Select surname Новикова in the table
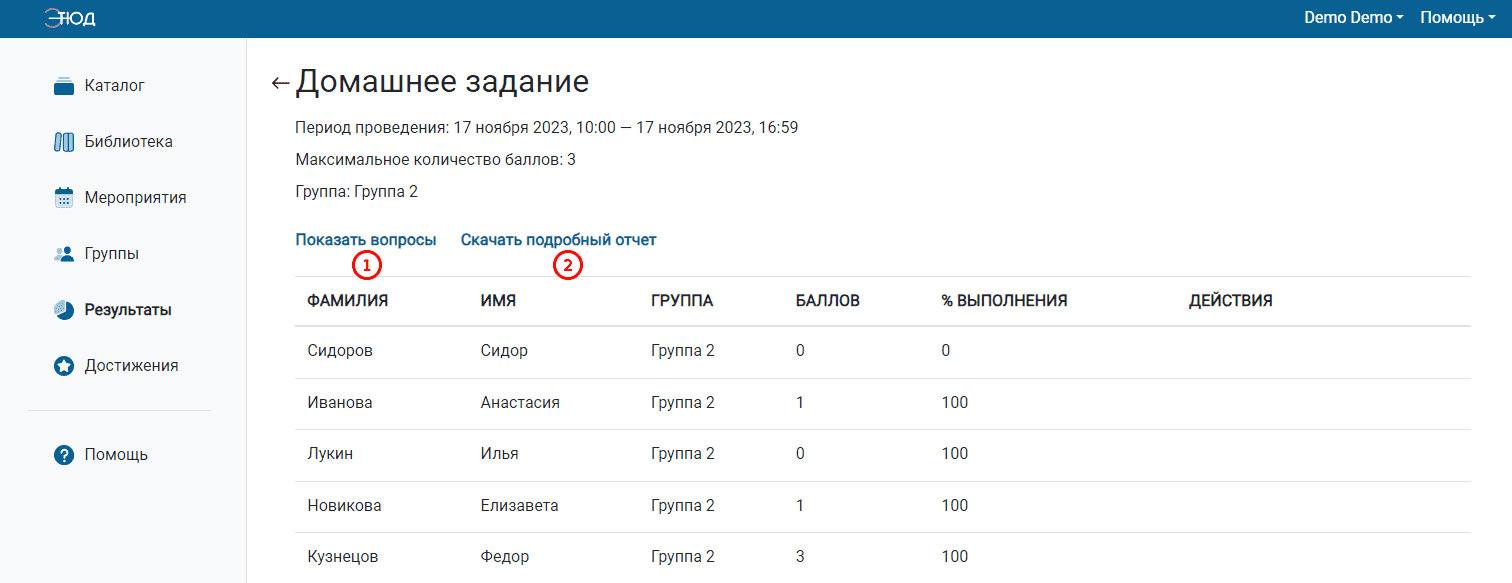Viewport: 1512px width, 583px height. point(344,506)
